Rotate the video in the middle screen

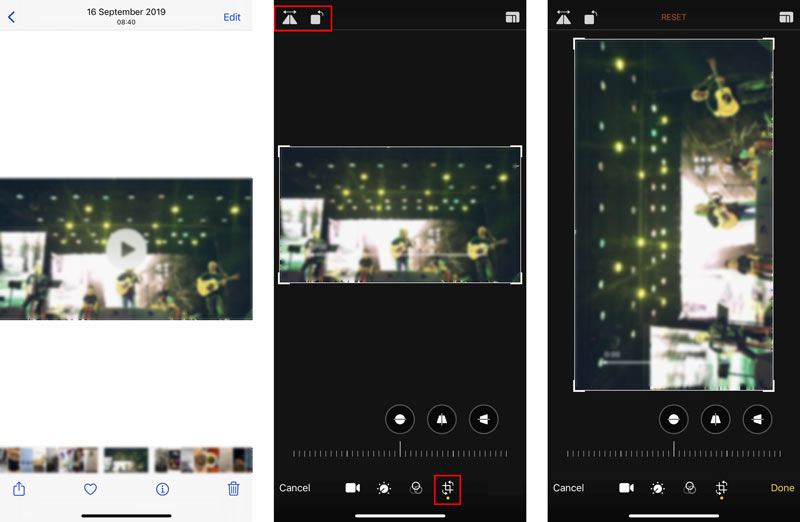317,18
